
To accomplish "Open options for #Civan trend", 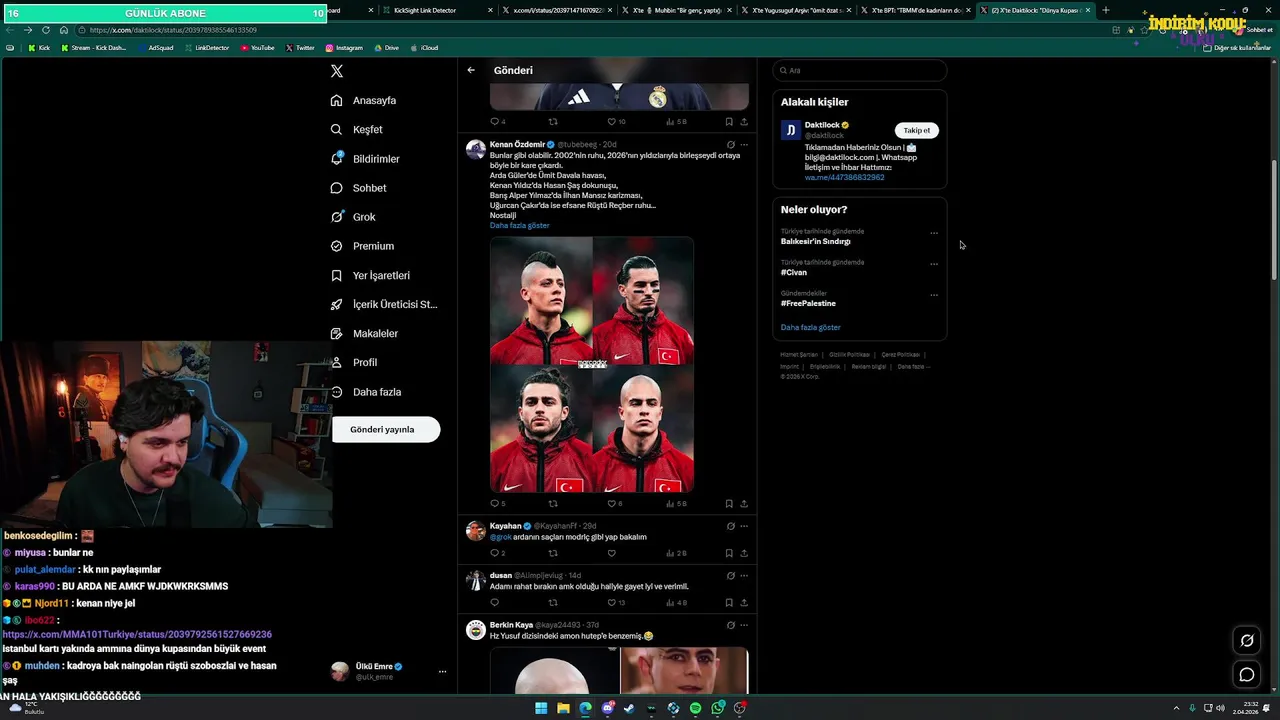I will (934, 264).
